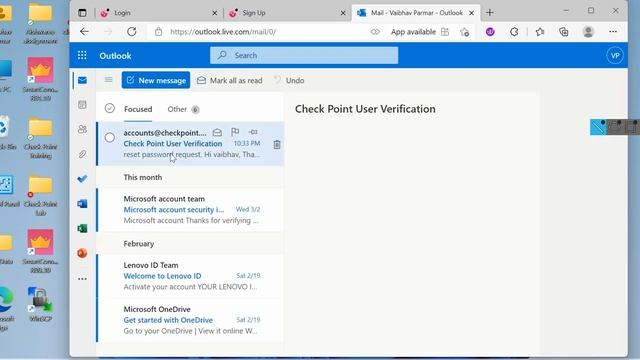This screenshot has height=360, width=640.
Task: Open Check Point training desktop folder
Action: click(40, 139)
